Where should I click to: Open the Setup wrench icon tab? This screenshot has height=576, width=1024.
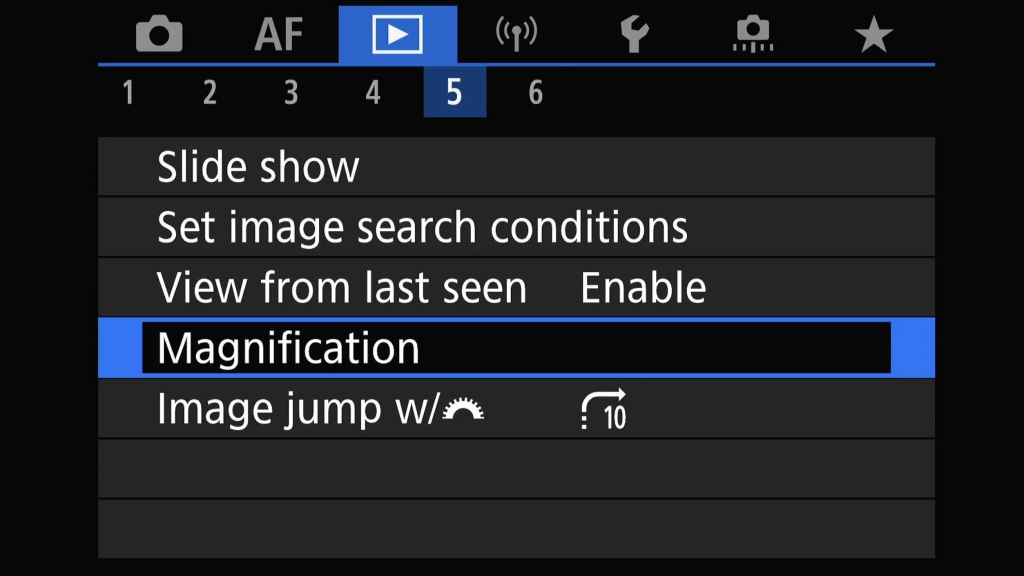[634, 35]
